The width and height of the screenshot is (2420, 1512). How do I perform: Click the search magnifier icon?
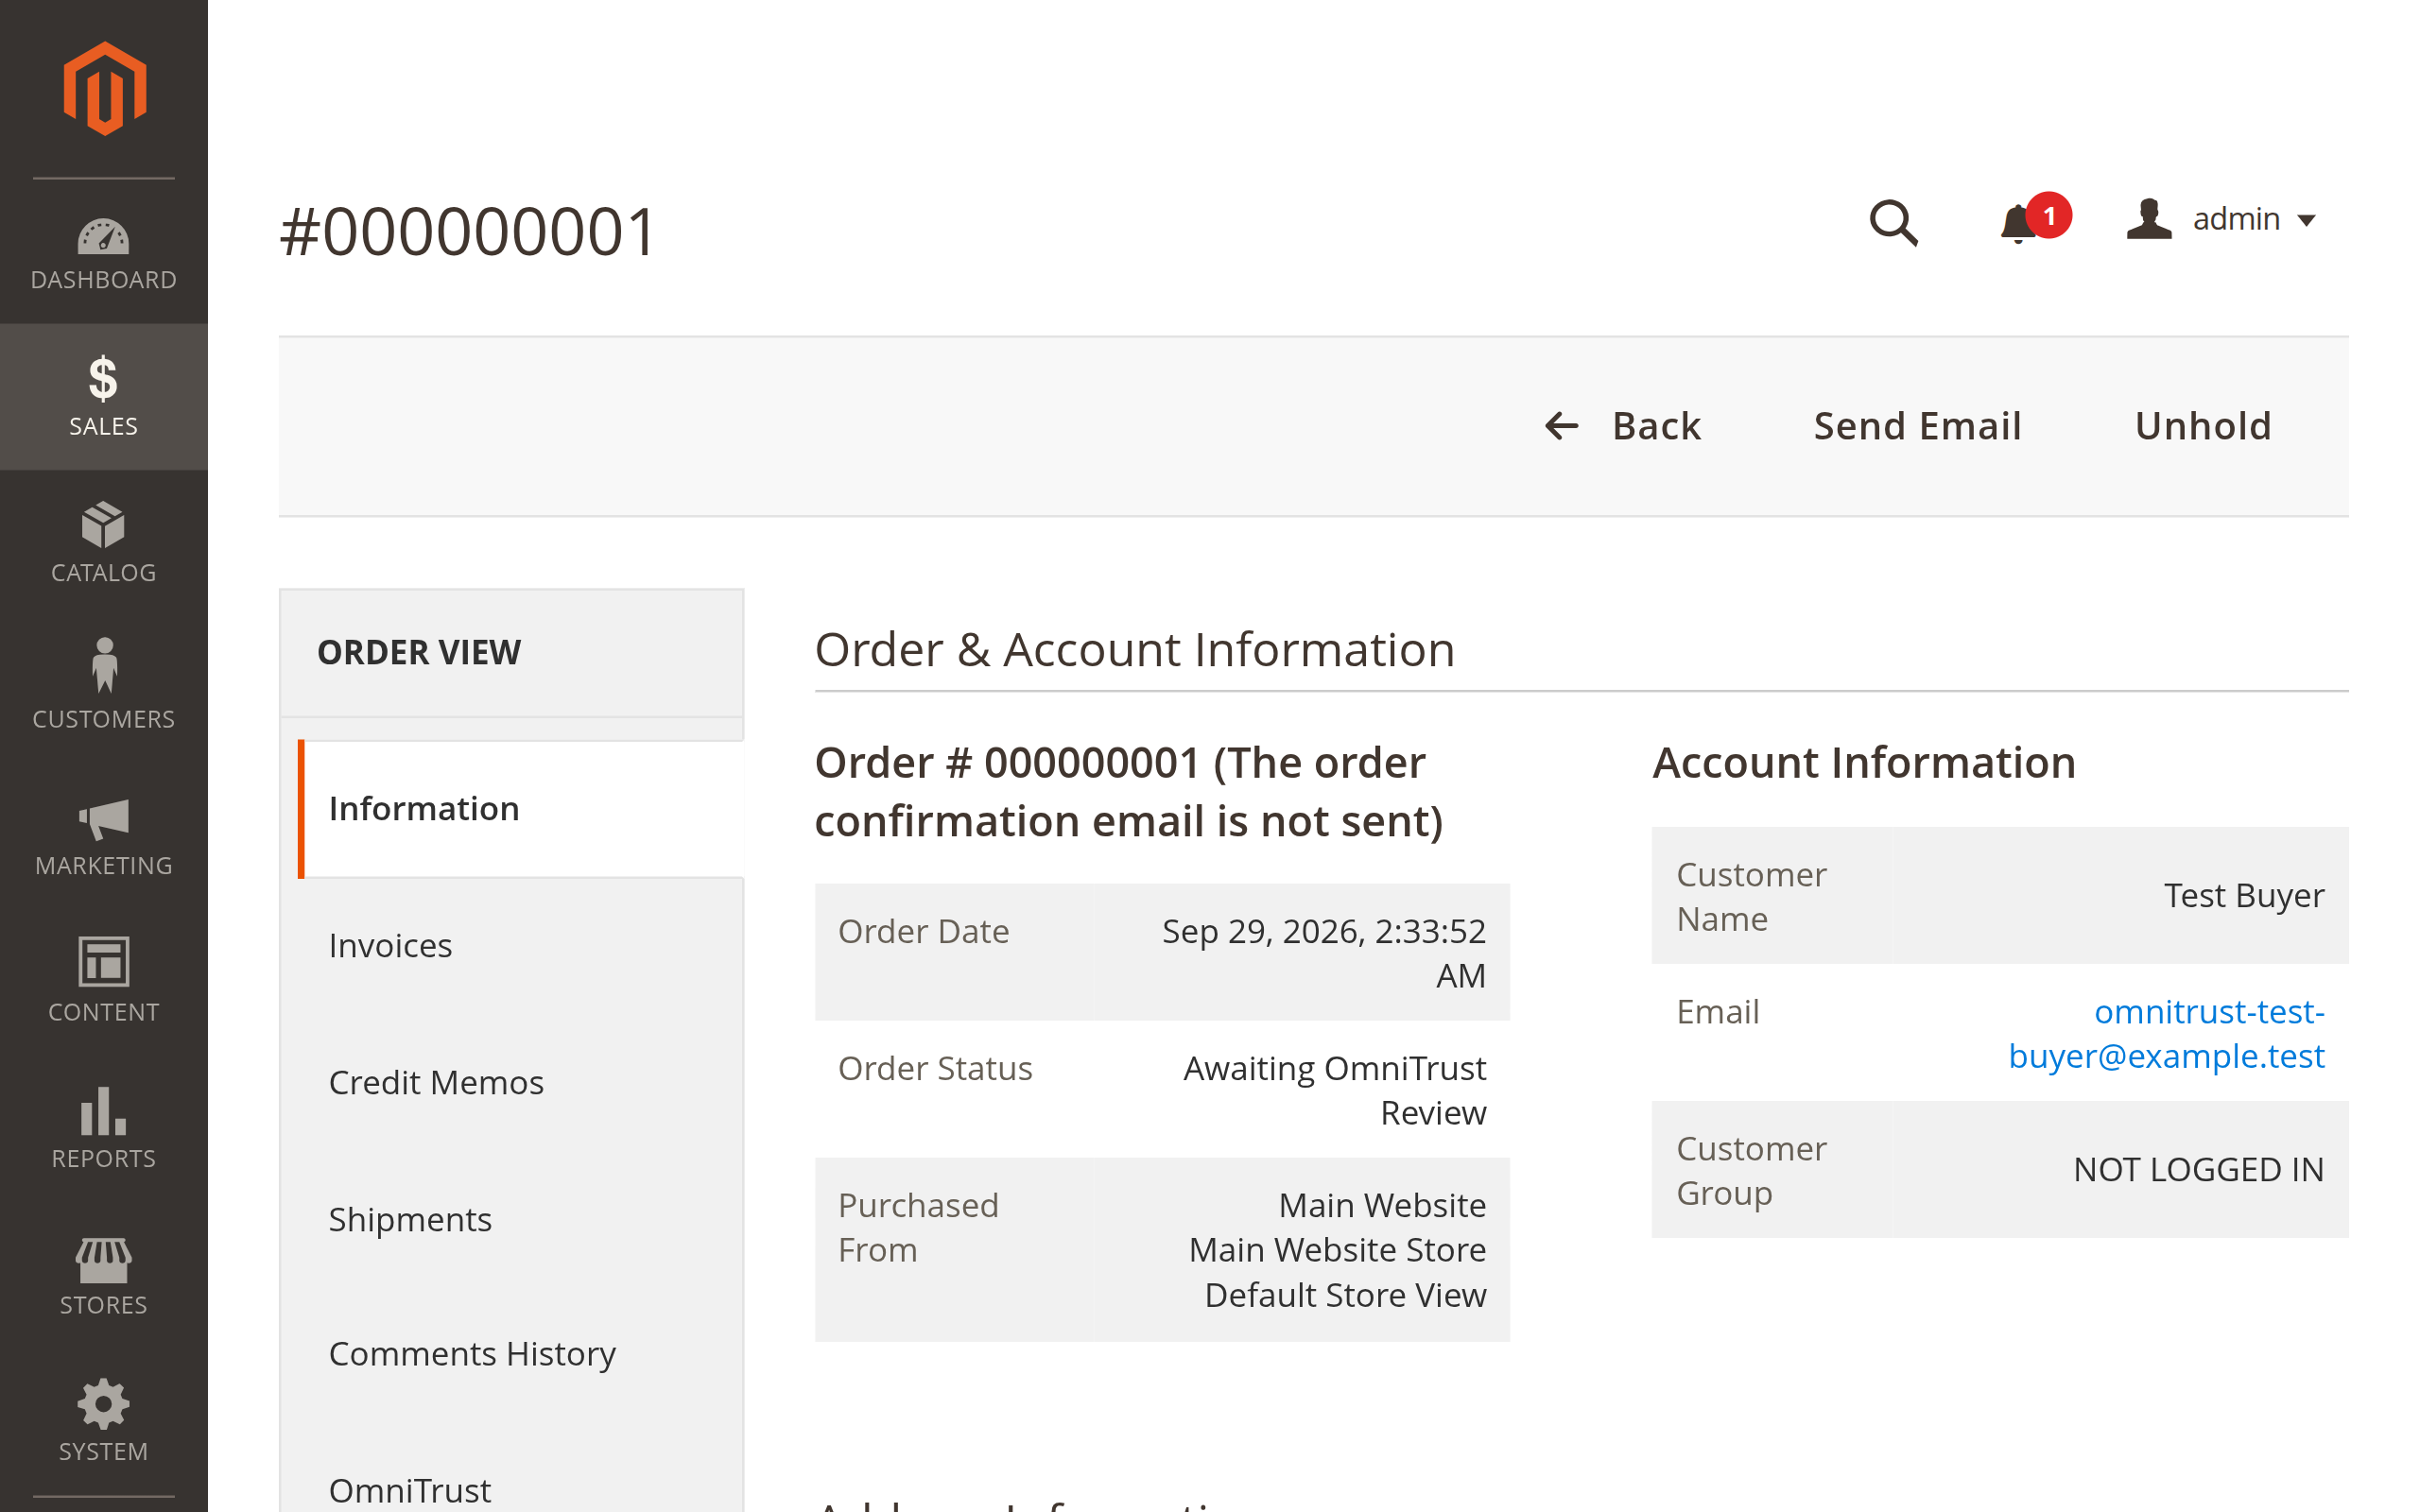coord(1893,222)
